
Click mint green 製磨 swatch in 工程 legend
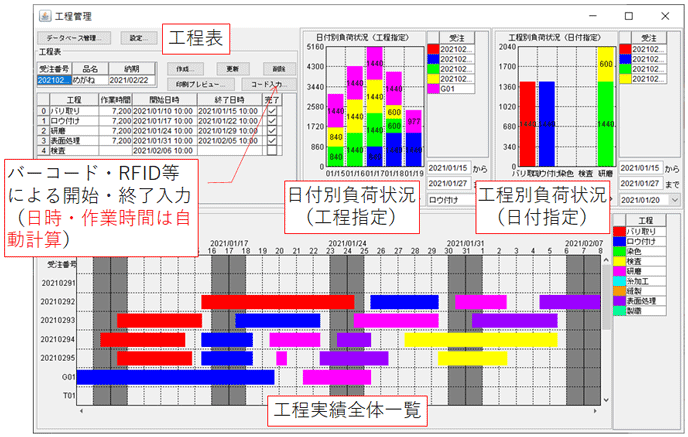tap(619, 311)
